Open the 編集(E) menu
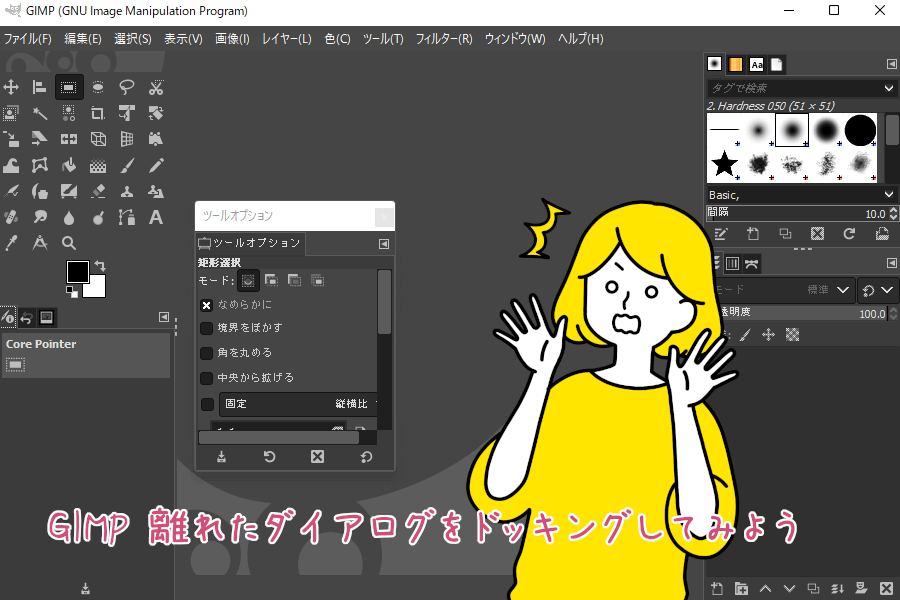900x600 pixels. [83, 38]
